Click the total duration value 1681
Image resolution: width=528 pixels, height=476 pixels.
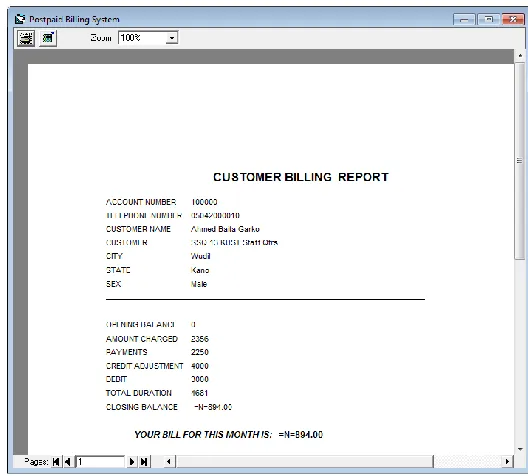tap(199, 393)
